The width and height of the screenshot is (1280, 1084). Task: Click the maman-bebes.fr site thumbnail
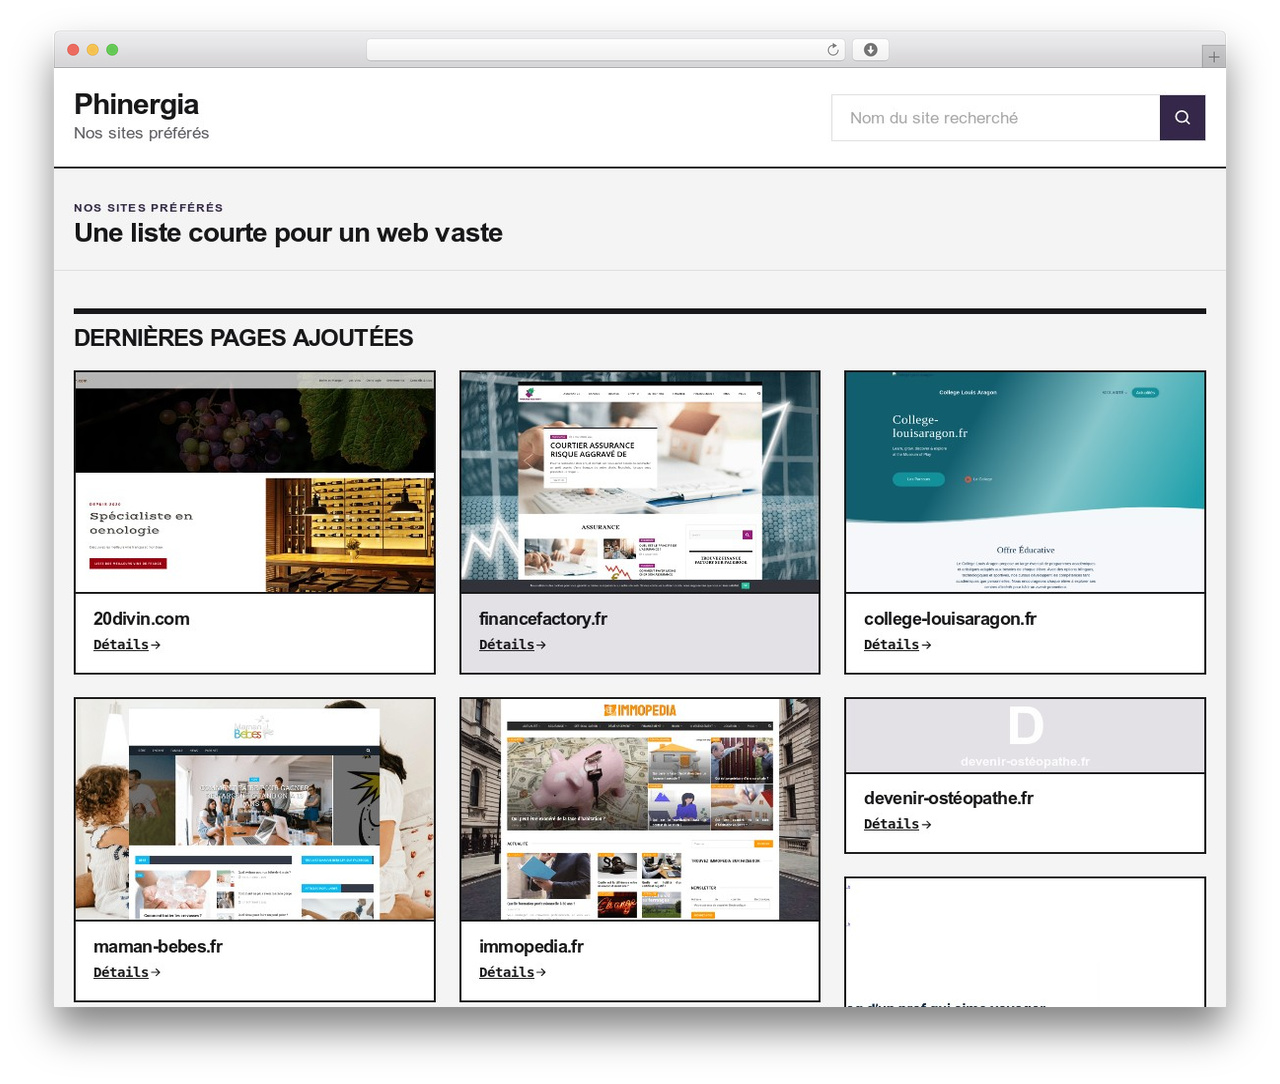click(x=255, y=809)
